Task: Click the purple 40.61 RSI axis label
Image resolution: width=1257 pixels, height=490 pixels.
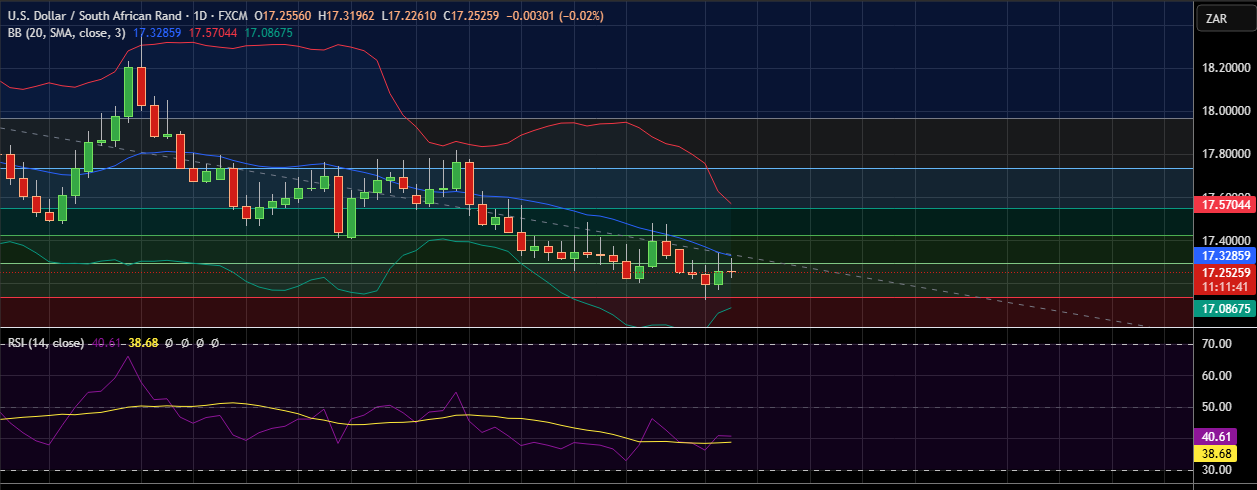Action: [x=1216, y=437]
